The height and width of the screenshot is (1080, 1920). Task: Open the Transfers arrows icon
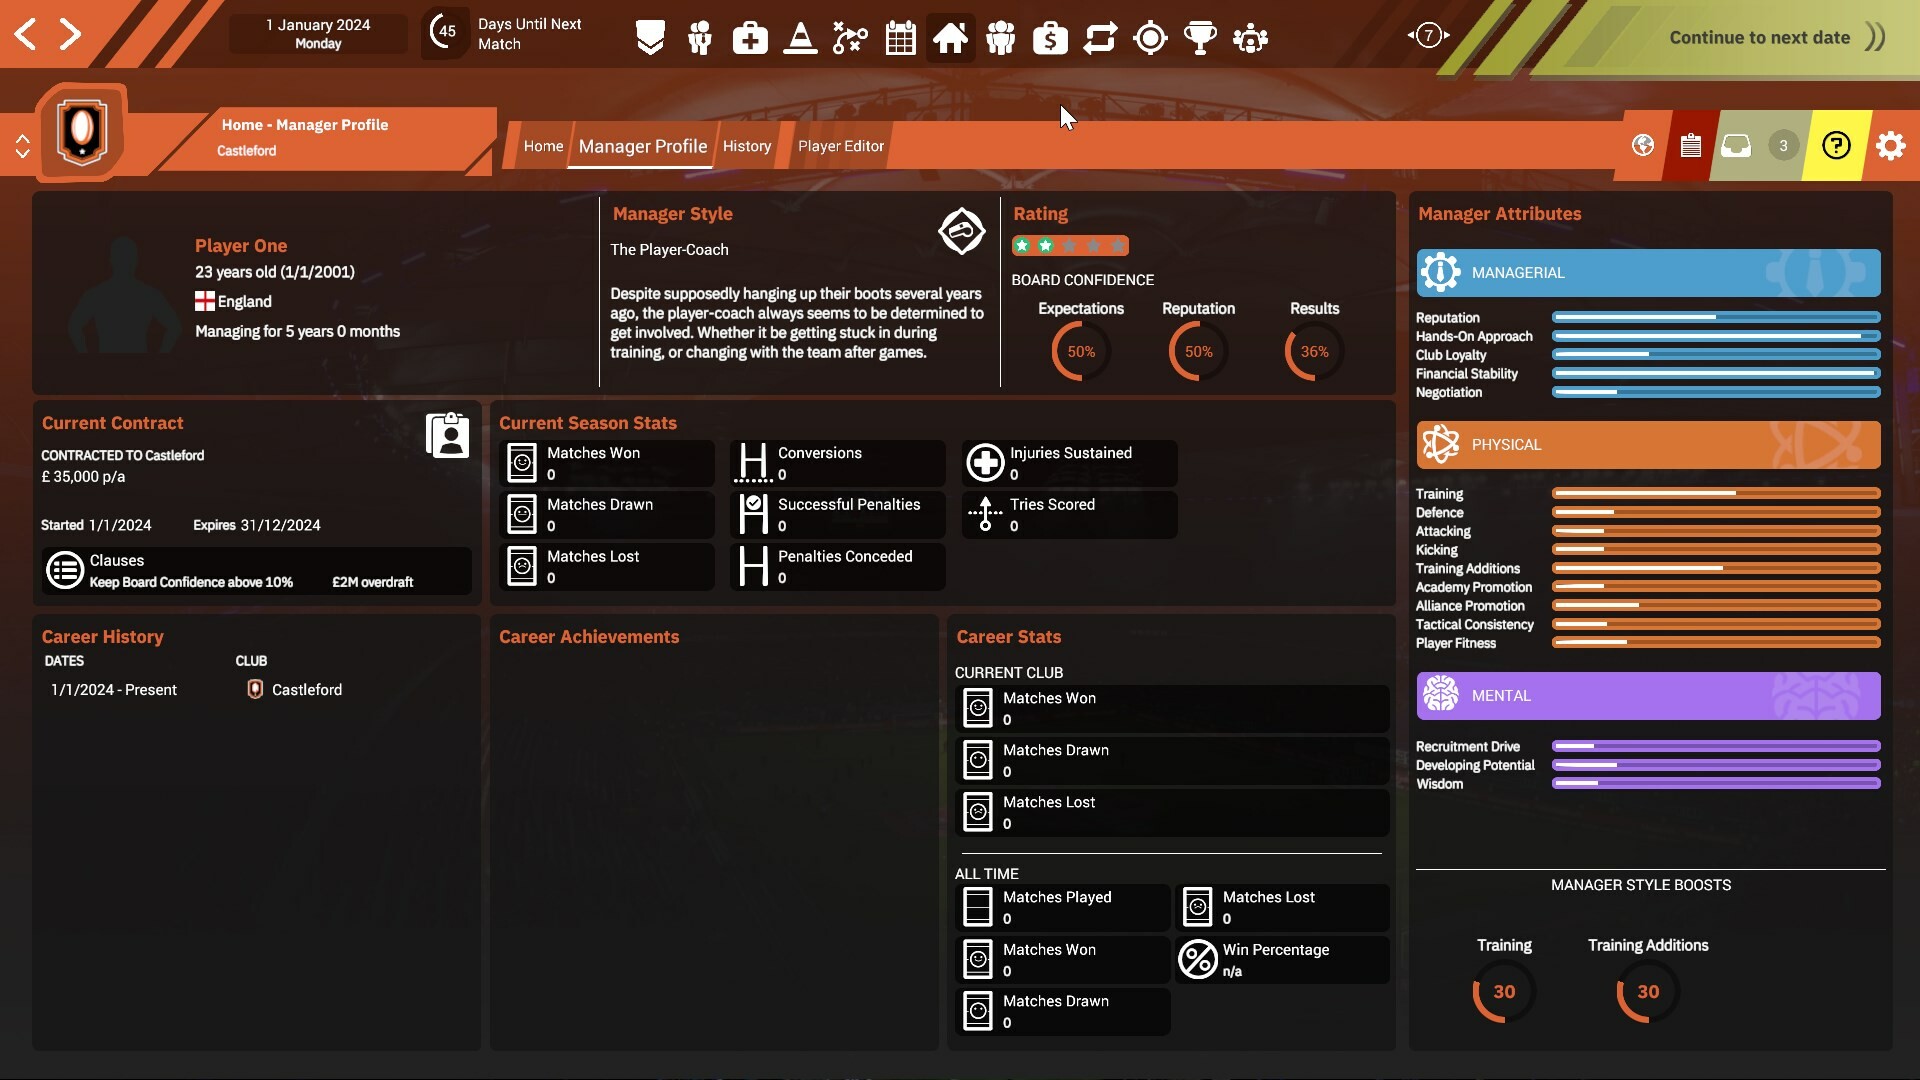click(1101, 37)
